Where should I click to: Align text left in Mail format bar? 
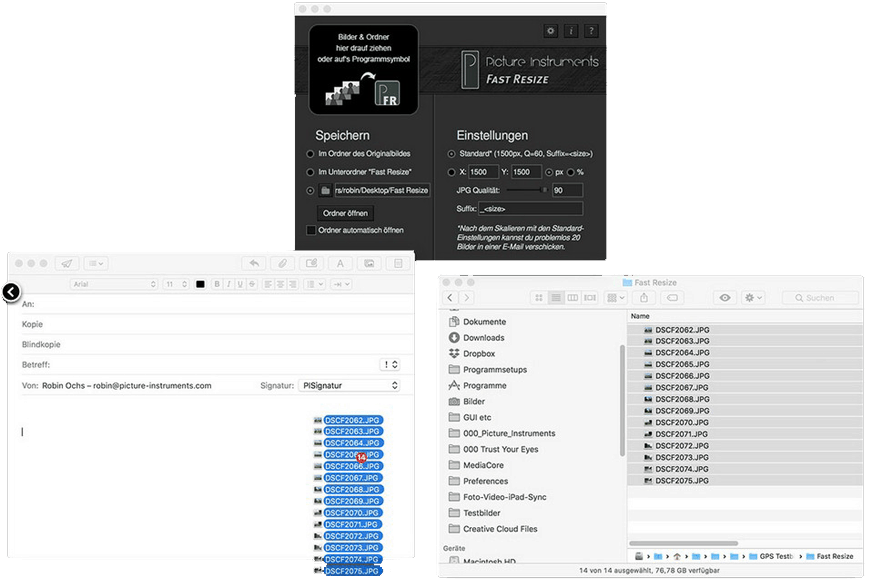268,284
